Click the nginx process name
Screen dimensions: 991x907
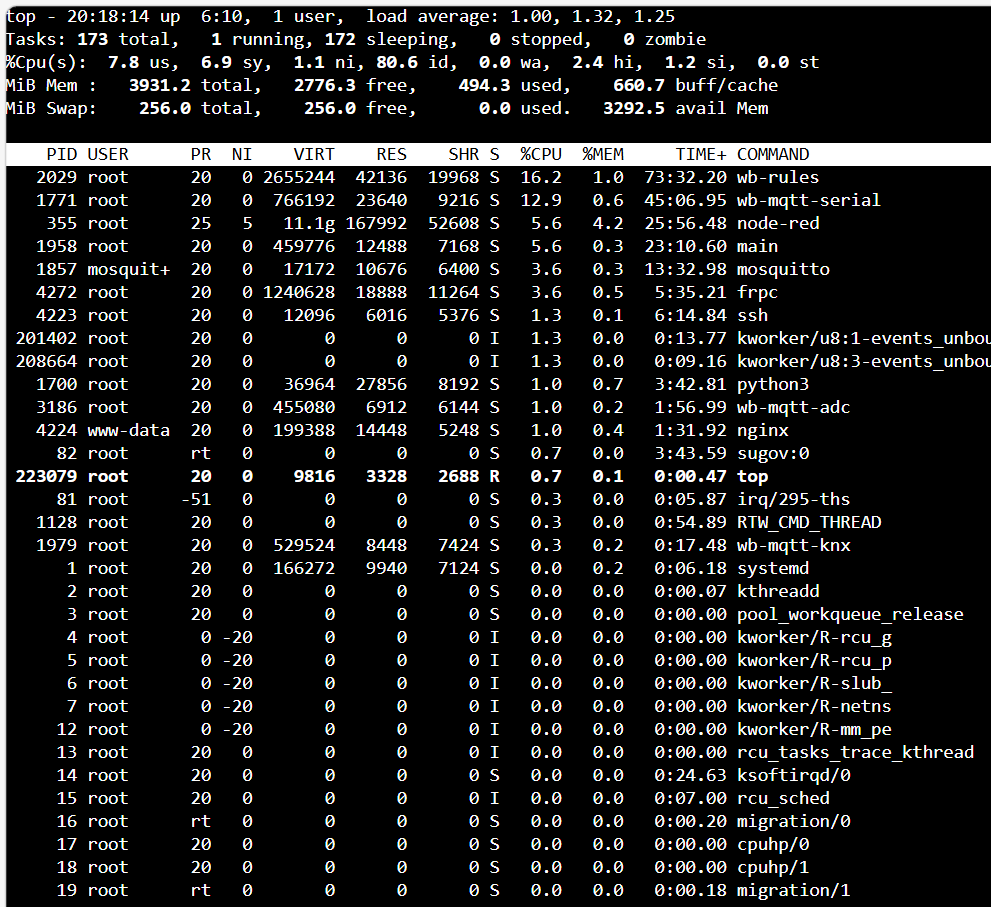pyautogui.click(x=763, y=430)
